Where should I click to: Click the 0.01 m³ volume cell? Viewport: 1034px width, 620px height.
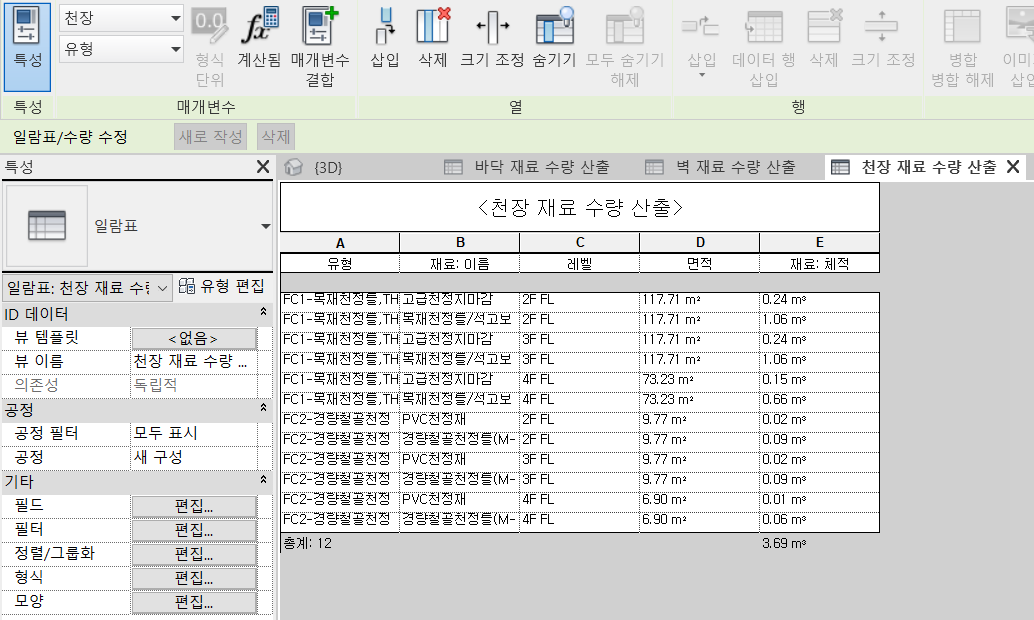click(820, 500)
